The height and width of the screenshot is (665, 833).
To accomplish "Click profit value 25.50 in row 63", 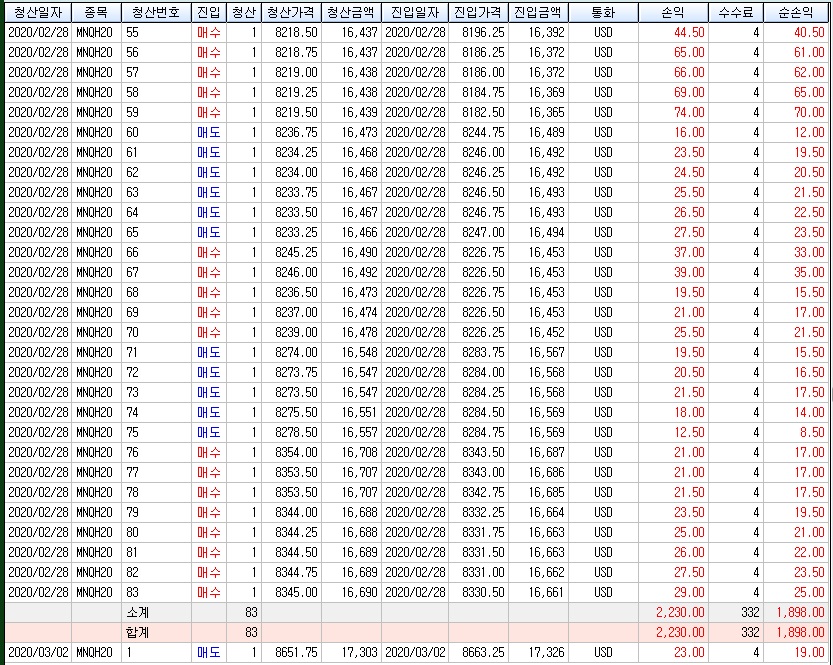I will click(673, 192).
